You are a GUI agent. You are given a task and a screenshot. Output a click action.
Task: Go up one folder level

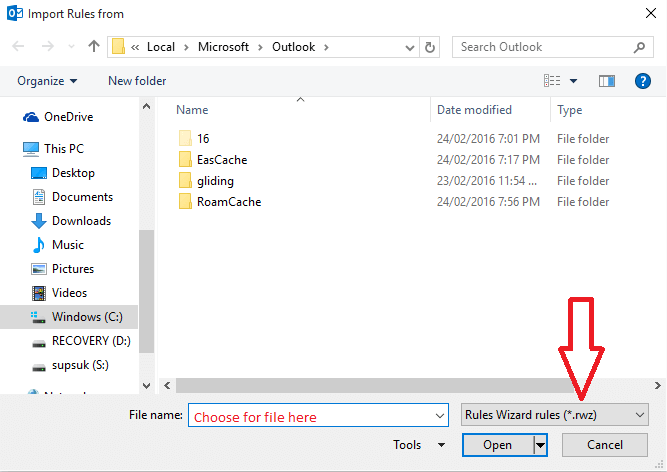(x=94, y=46)
